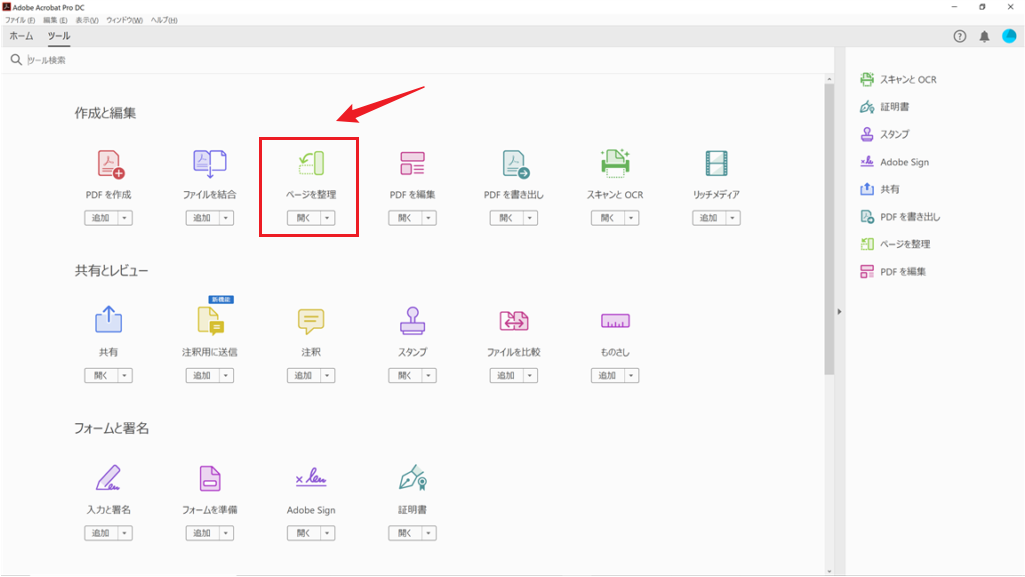Open the help question mark icon

pos(960,37)
